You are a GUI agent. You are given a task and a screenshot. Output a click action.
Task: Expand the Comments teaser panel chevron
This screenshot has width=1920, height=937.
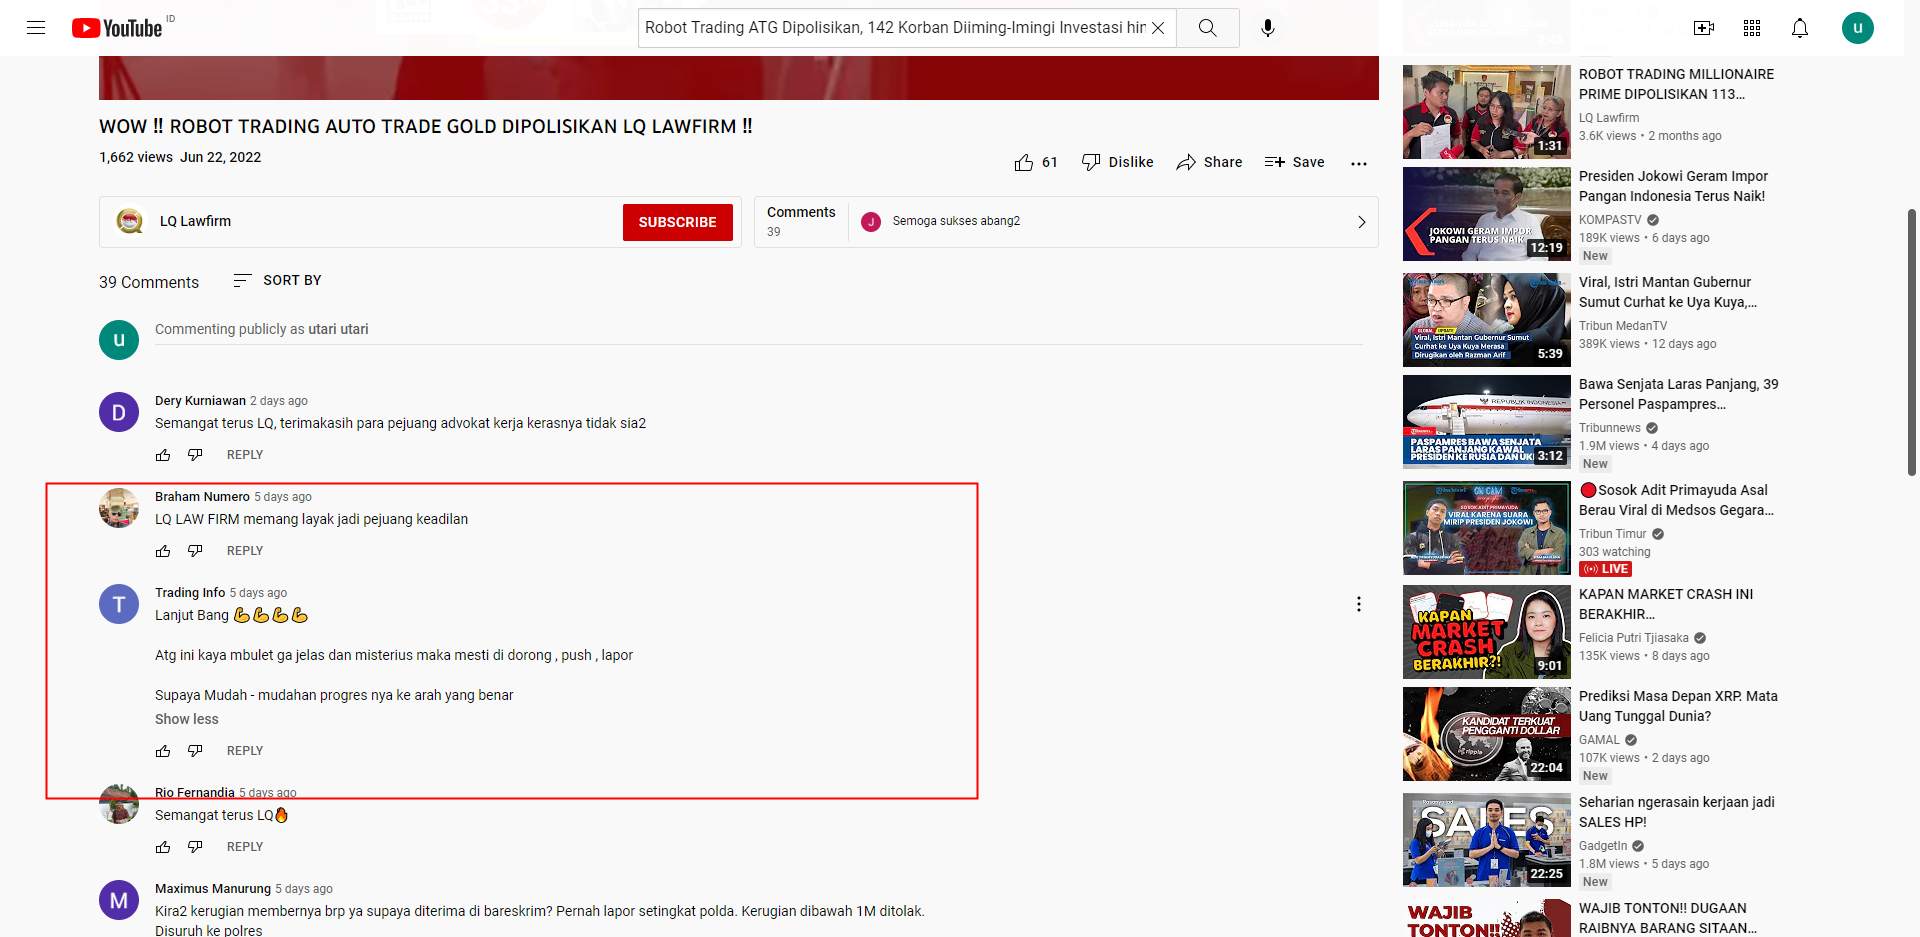pyautogui.click(x=1361, y=222)
